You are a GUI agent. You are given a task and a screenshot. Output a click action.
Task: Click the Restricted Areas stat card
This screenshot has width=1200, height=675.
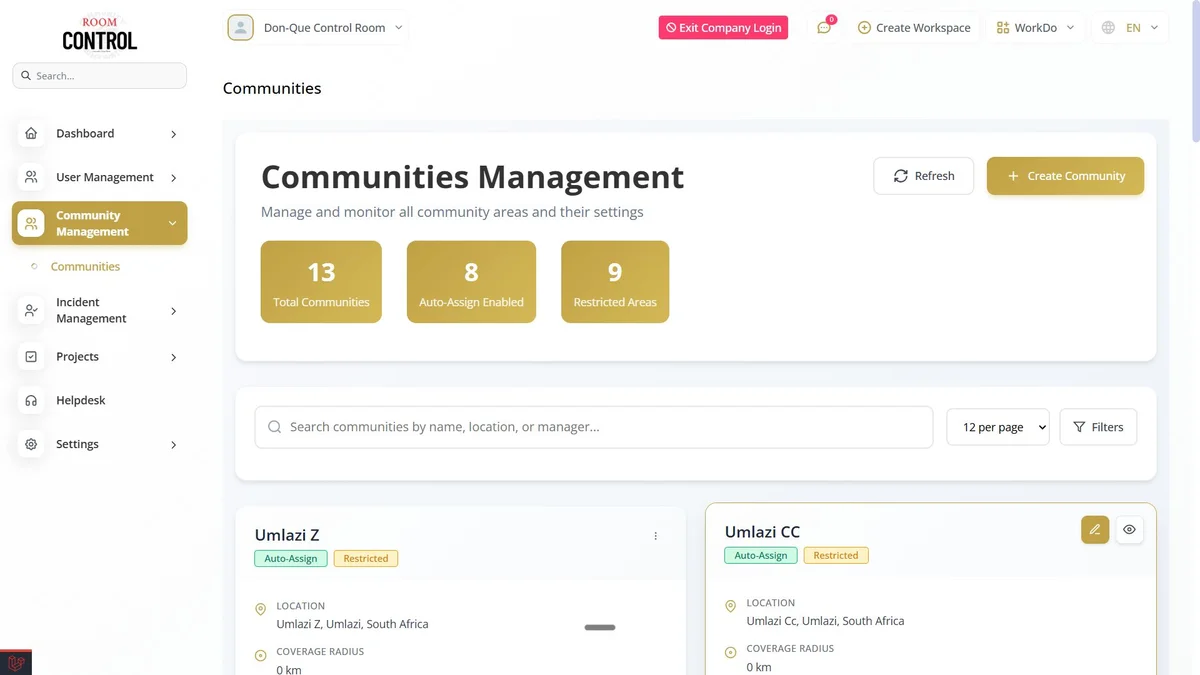tap(615, 282)
